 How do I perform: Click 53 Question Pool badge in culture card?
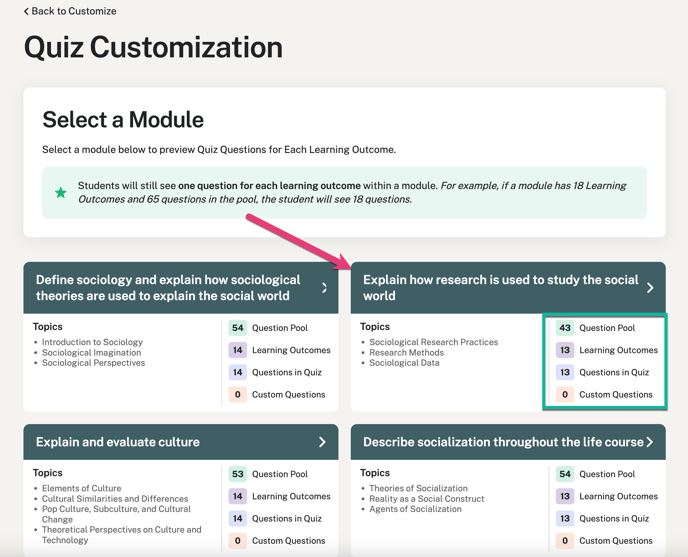pos(238,474)
